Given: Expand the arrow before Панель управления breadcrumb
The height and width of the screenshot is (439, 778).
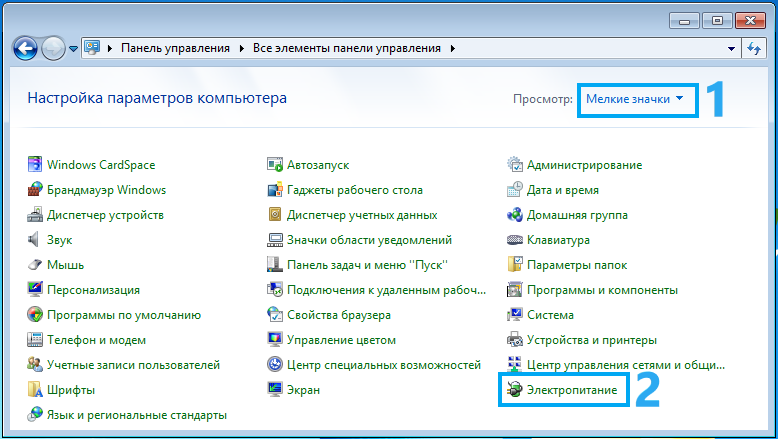Looking at the screenshot, I should tap(110, 49).
